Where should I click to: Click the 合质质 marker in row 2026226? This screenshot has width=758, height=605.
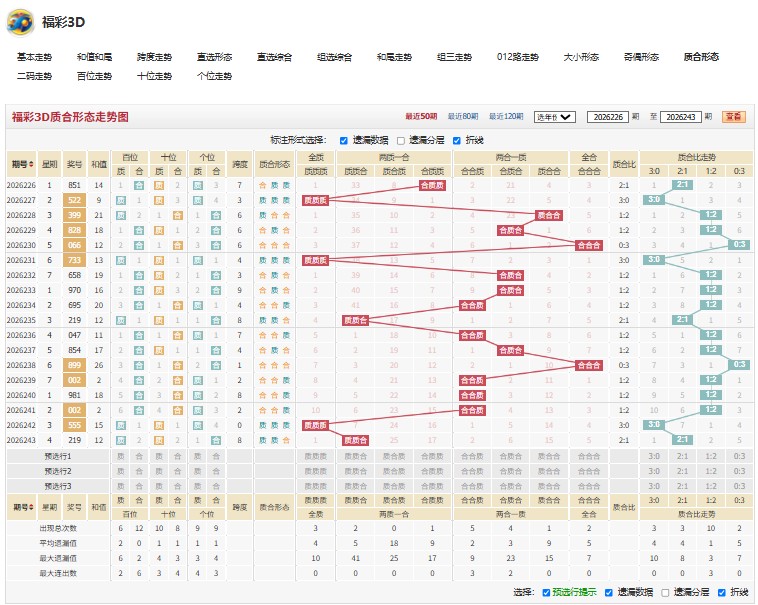[x=432, y=185]
